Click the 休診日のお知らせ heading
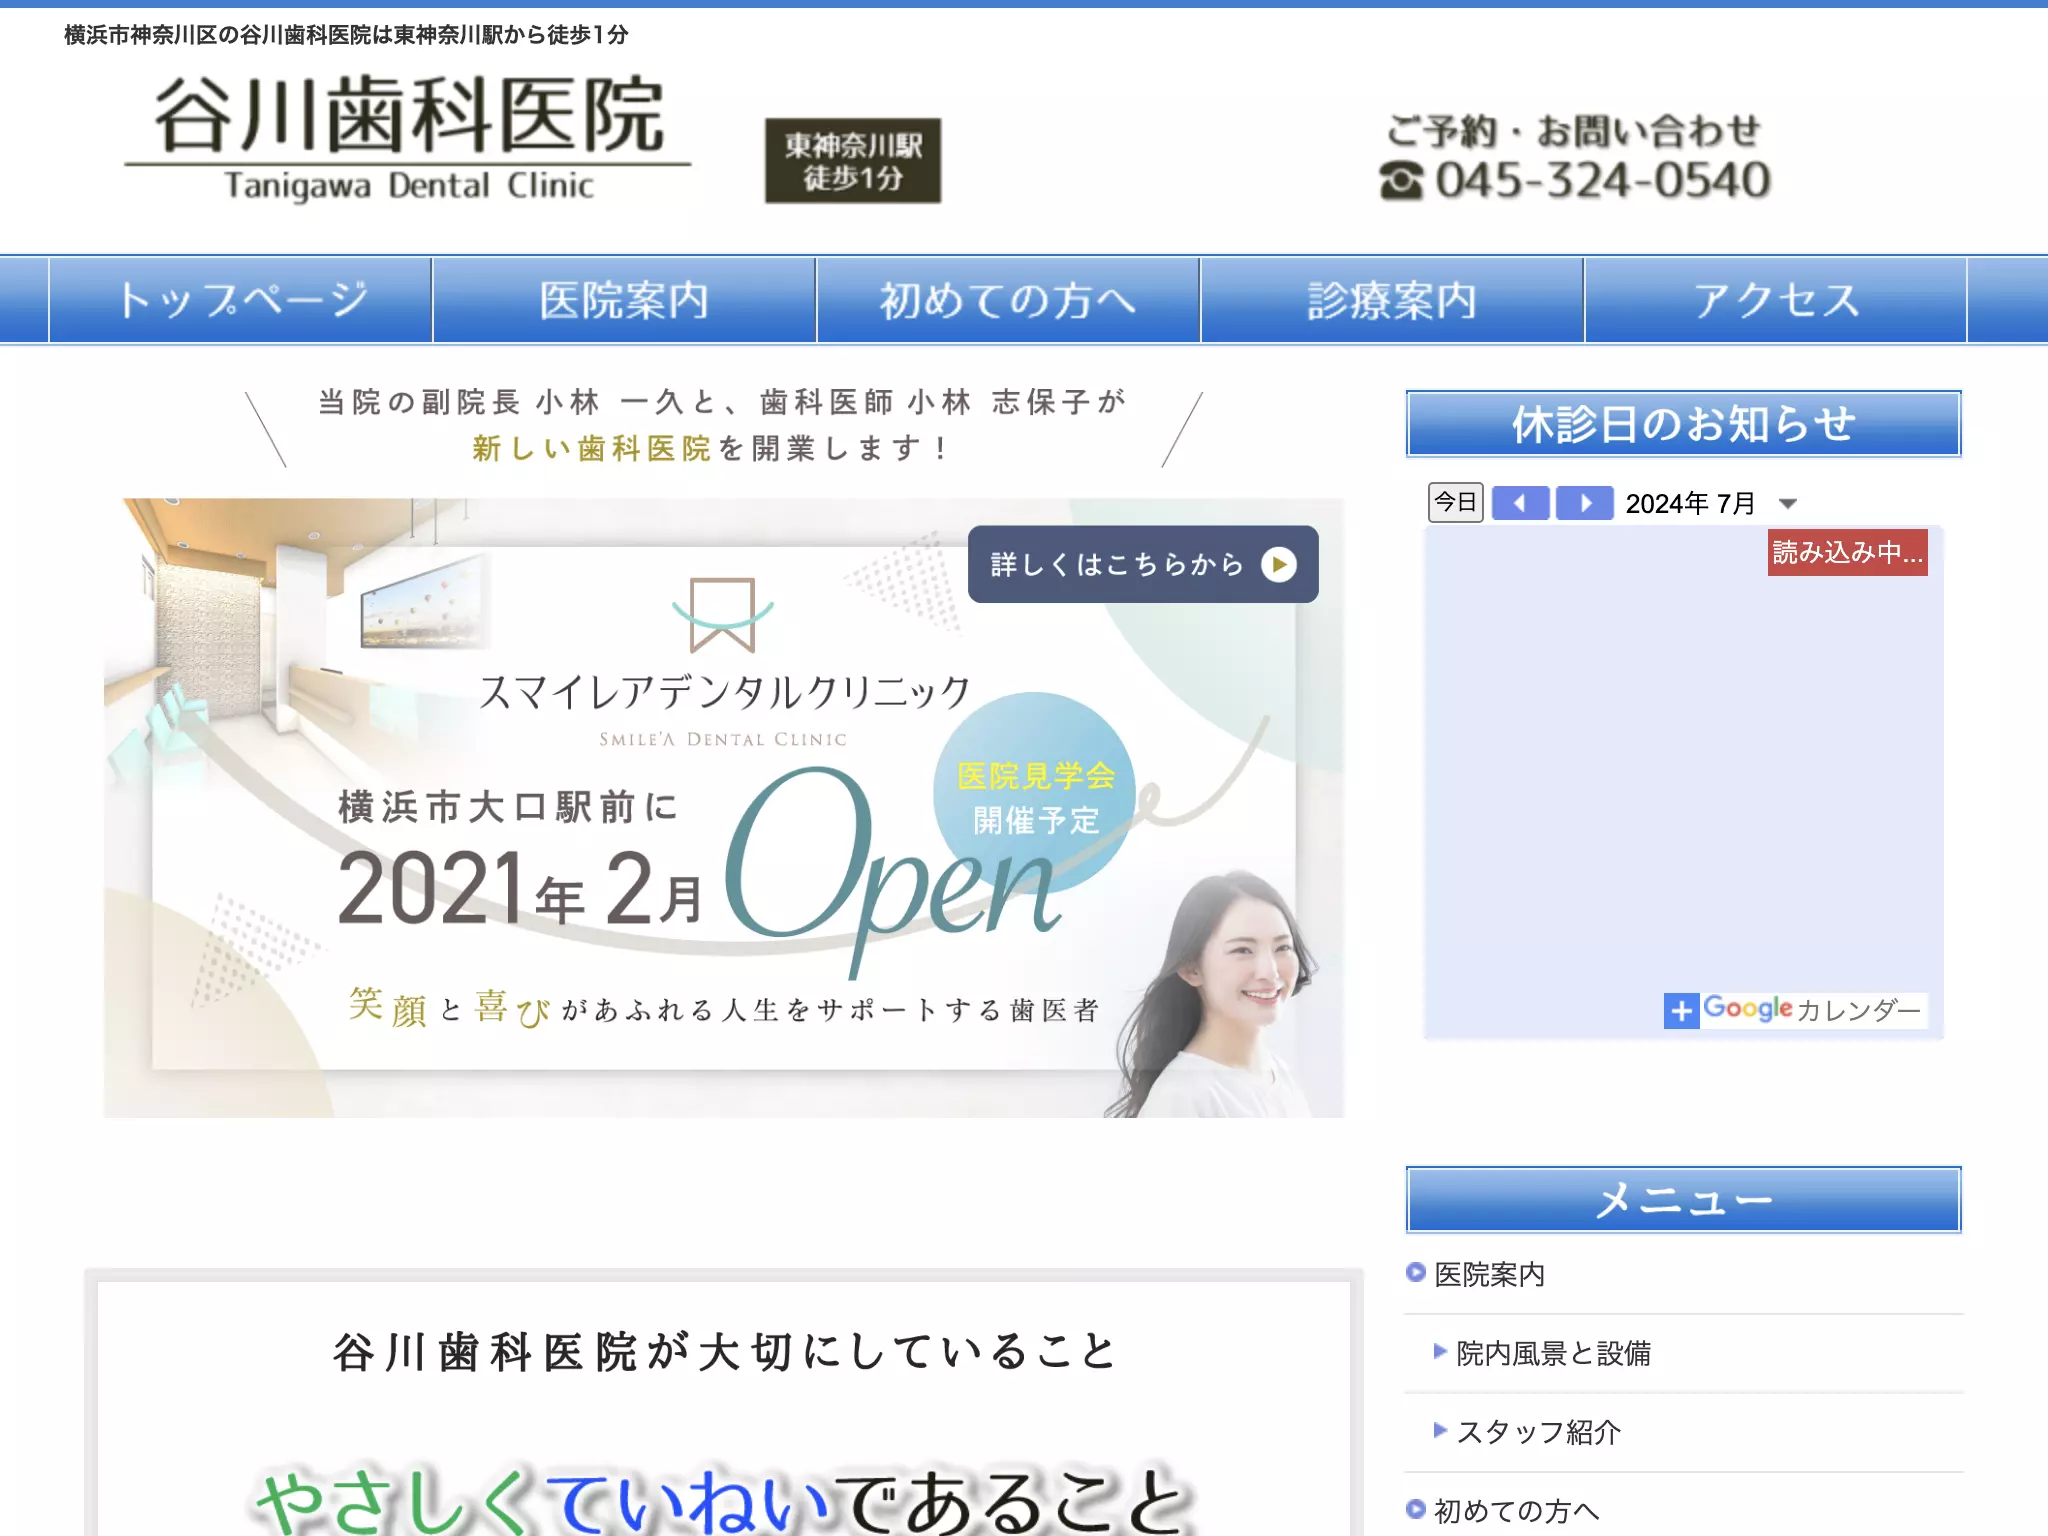The image size is (2048, 1536). tap(1683, 424)
